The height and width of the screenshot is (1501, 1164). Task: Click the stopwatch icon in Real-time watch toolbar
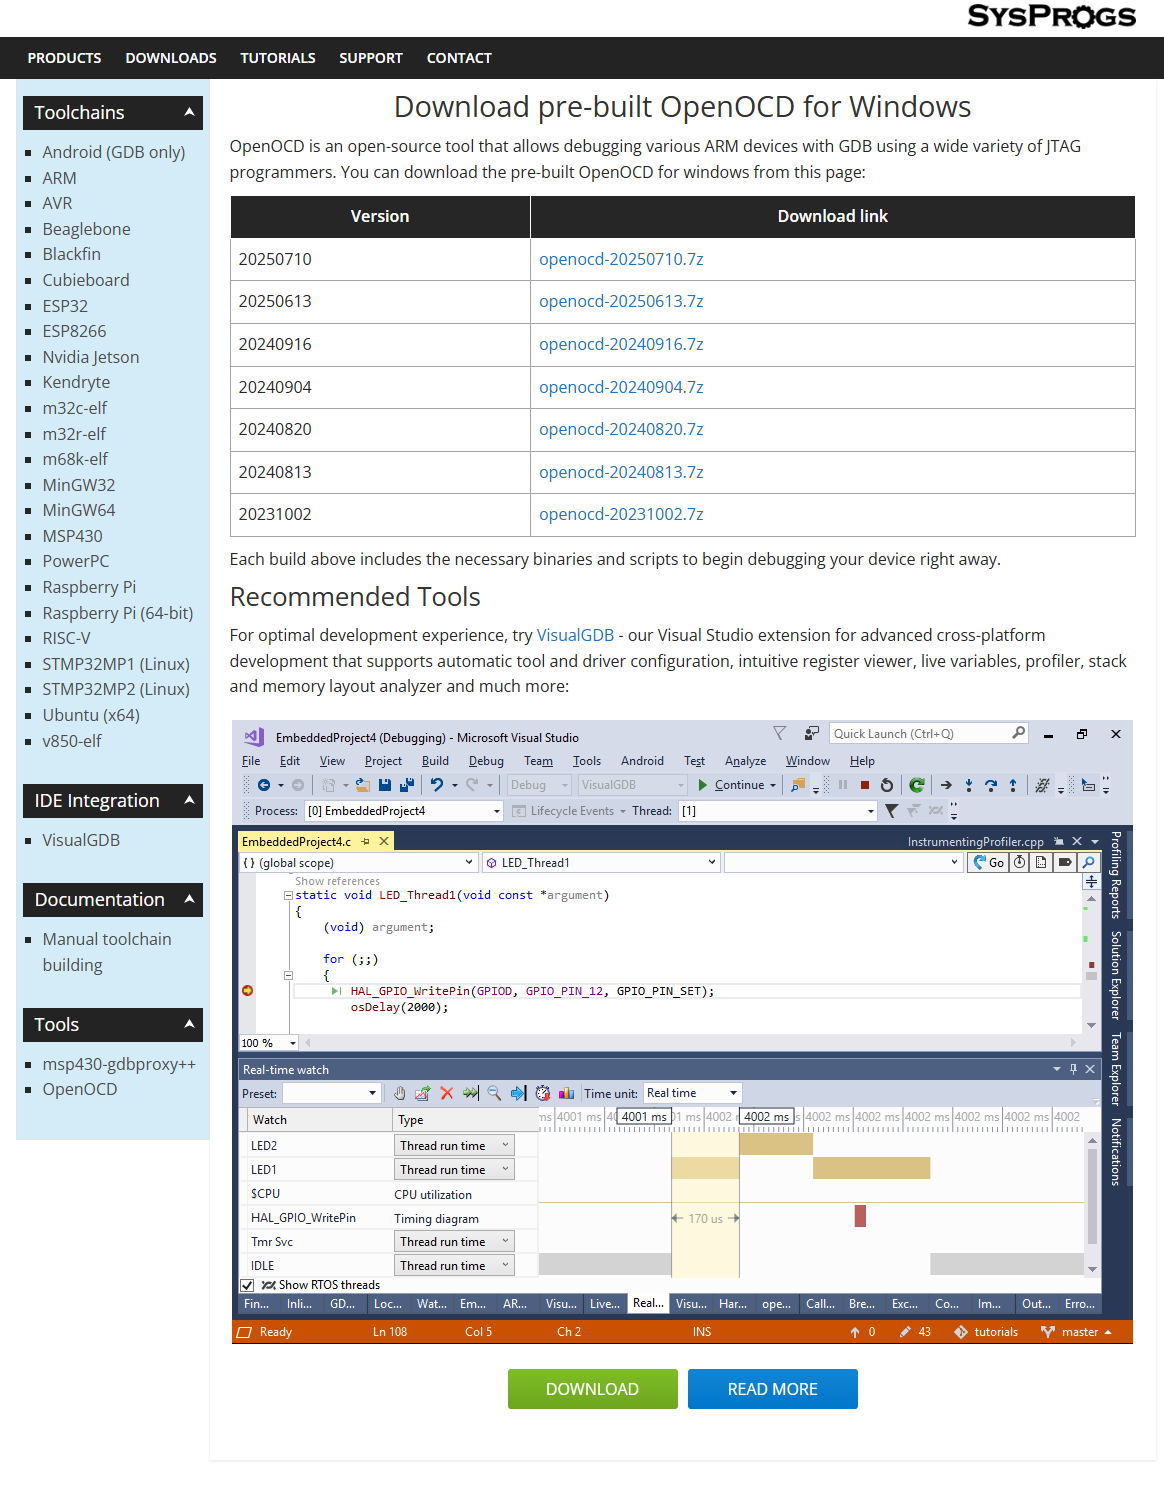(542, 1093)
